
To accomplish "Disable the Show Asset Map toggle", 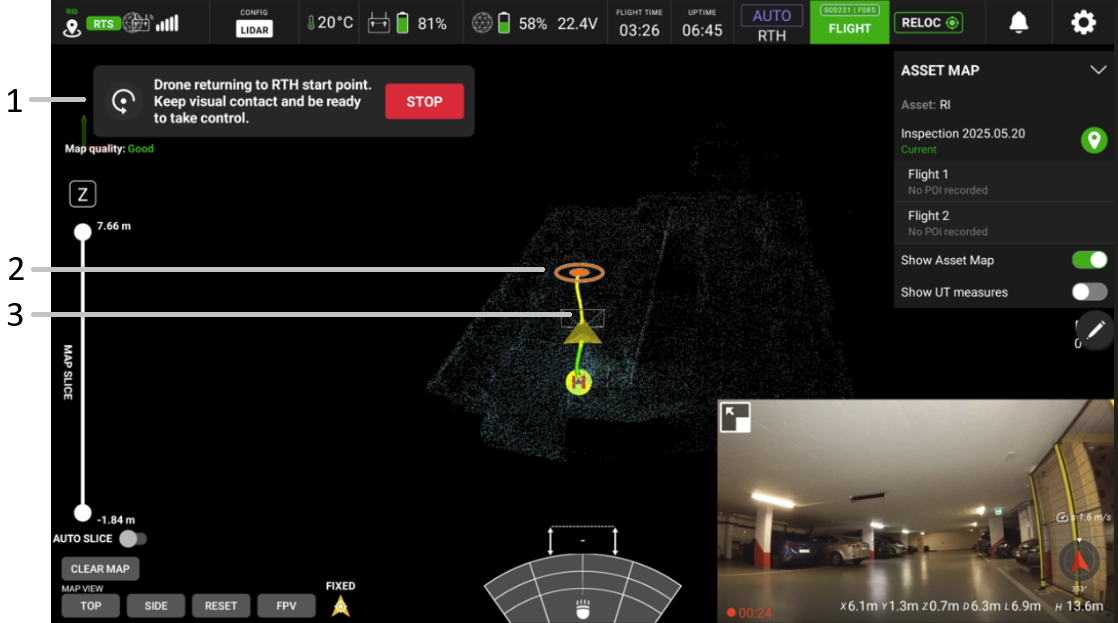I will tap(1089, 260).
